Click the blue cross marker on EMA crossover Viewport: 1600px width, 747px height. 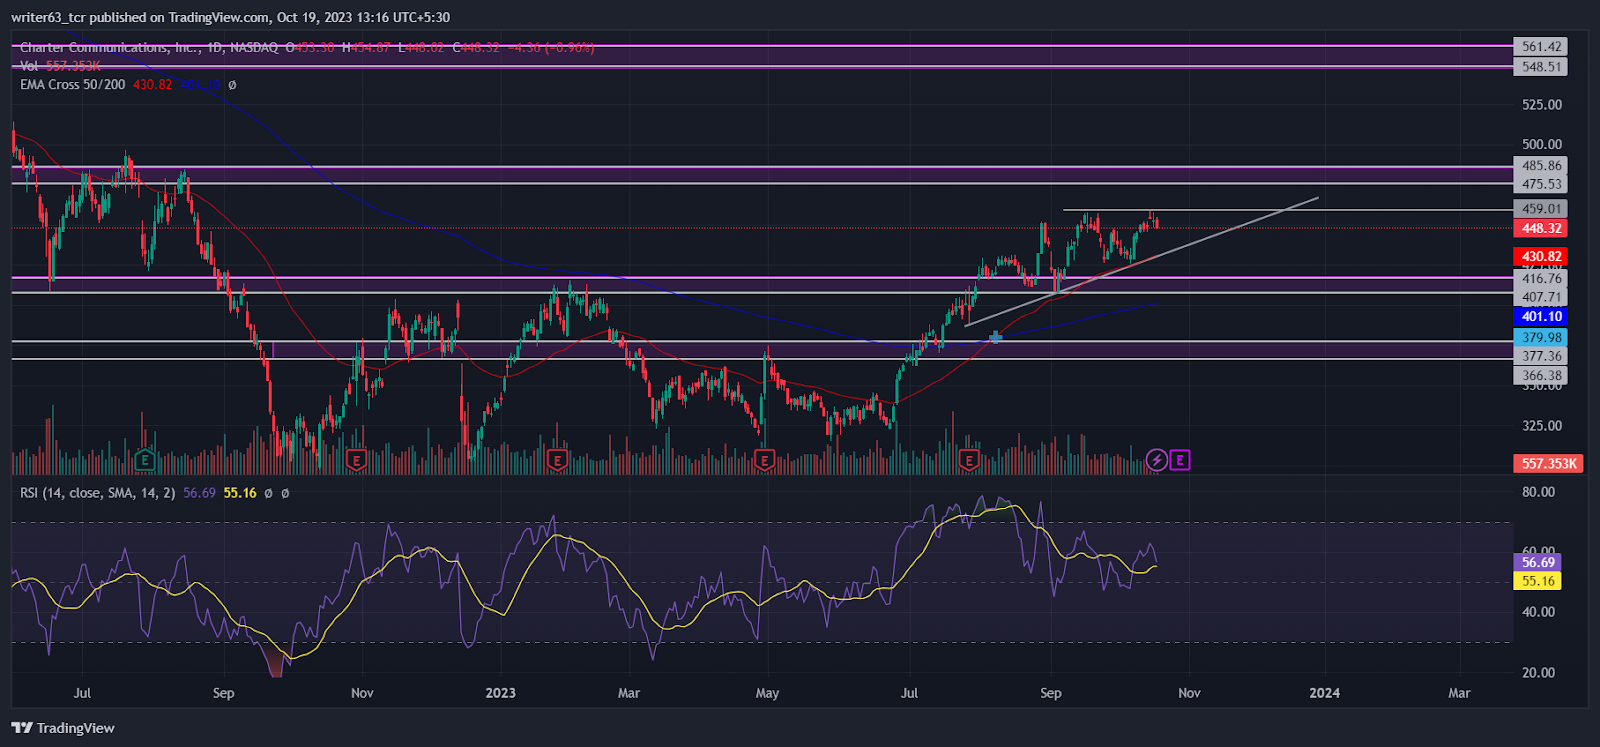996,338
